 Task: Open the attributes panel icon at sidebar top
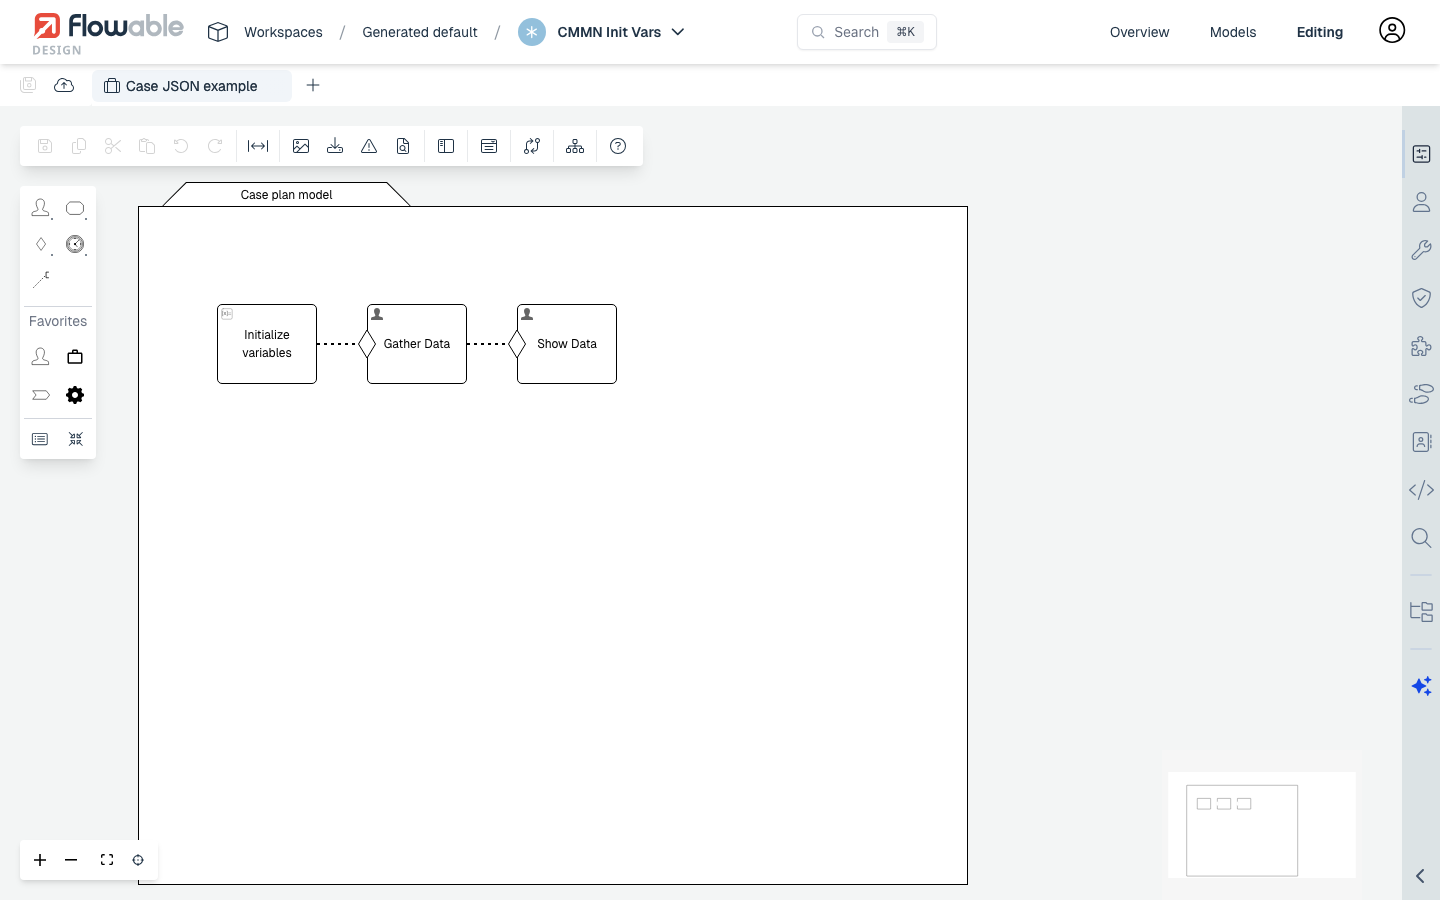1421,154
